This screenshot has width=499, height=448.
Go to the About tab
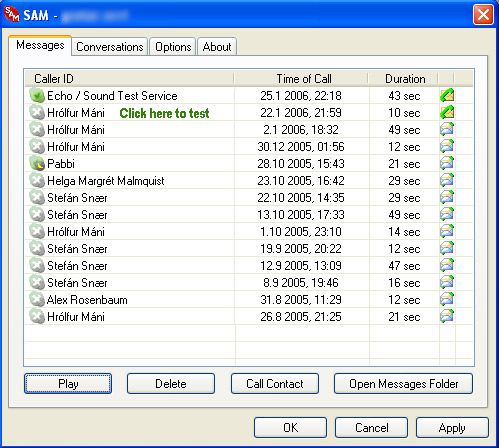coord(217,47)
